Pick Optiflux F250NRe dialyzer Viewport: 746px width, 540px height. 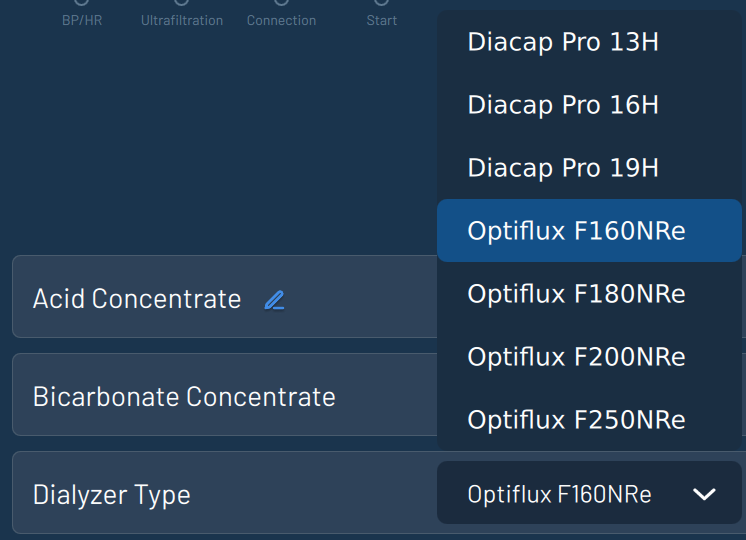577,420
